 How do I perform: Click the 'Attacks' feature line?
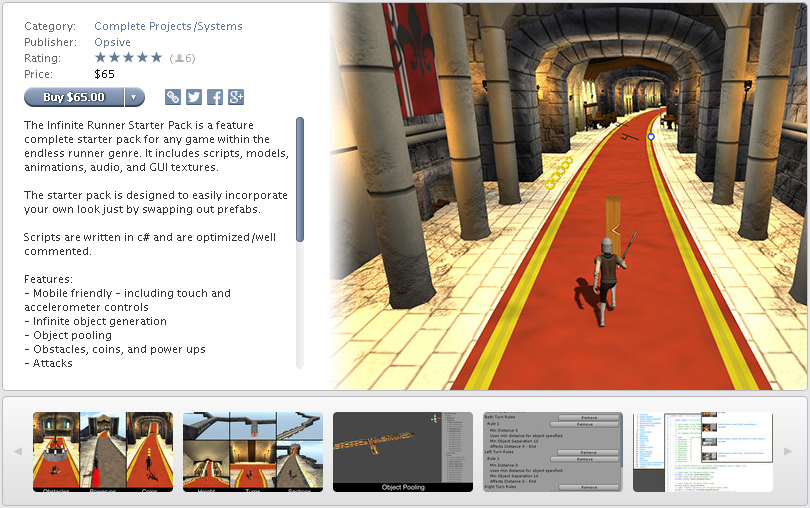(48, 363)
